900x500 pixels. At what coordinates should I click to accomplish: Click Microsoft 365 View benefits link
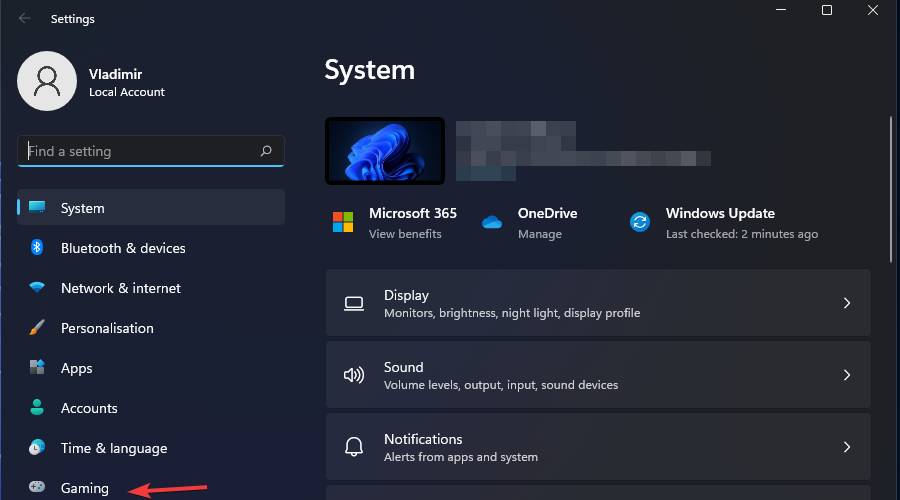click(x=405, y=234)
